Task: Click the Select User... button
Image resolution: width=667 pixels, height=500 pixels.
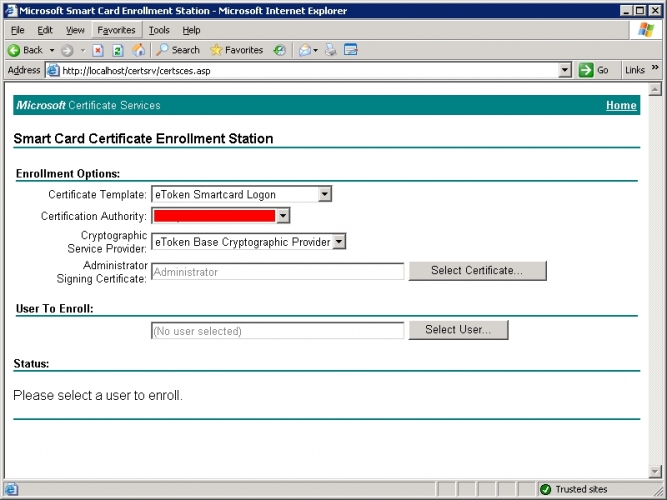Action: (x=458, y=330)
